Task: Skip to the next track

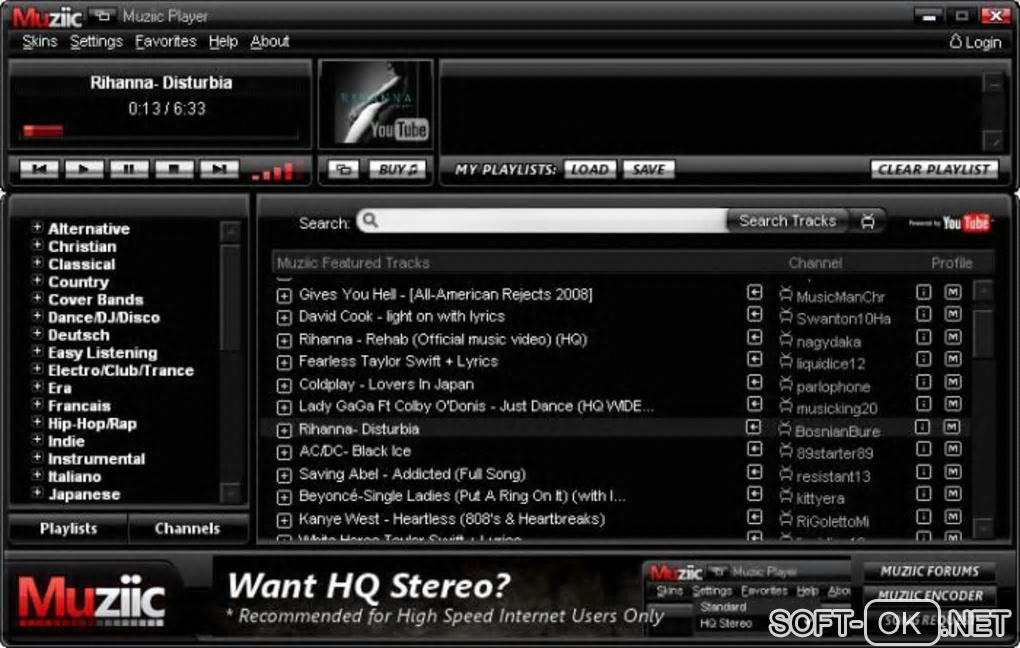Action: click(x=219, y=169)
